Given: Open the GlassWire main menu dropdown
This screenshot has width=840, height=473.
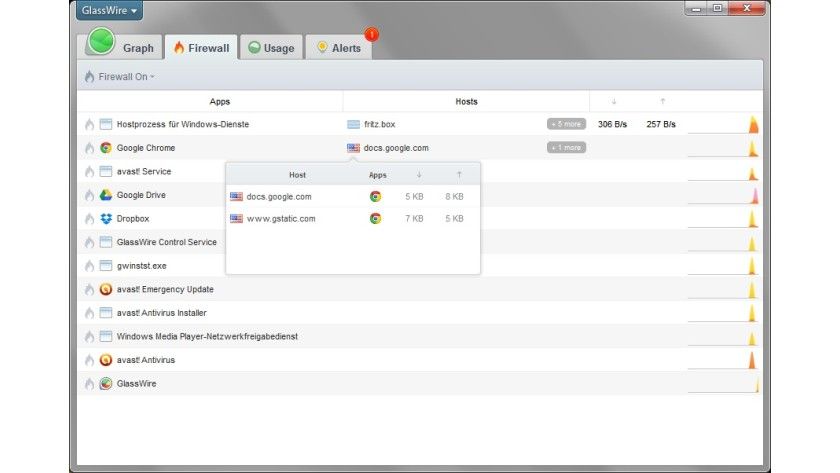Looking at the screenshot, I should [109, 10].
